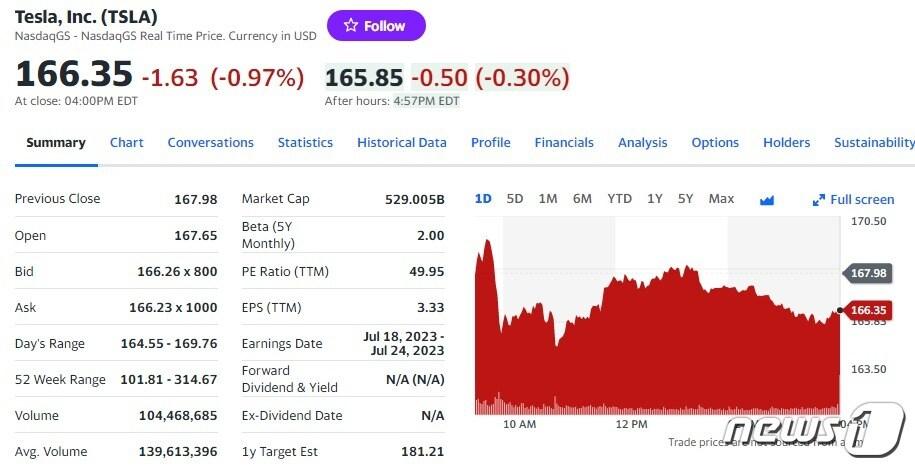Click the 167.98 previous close marker
Screen dimensions: 915x469
click(867, 273)
